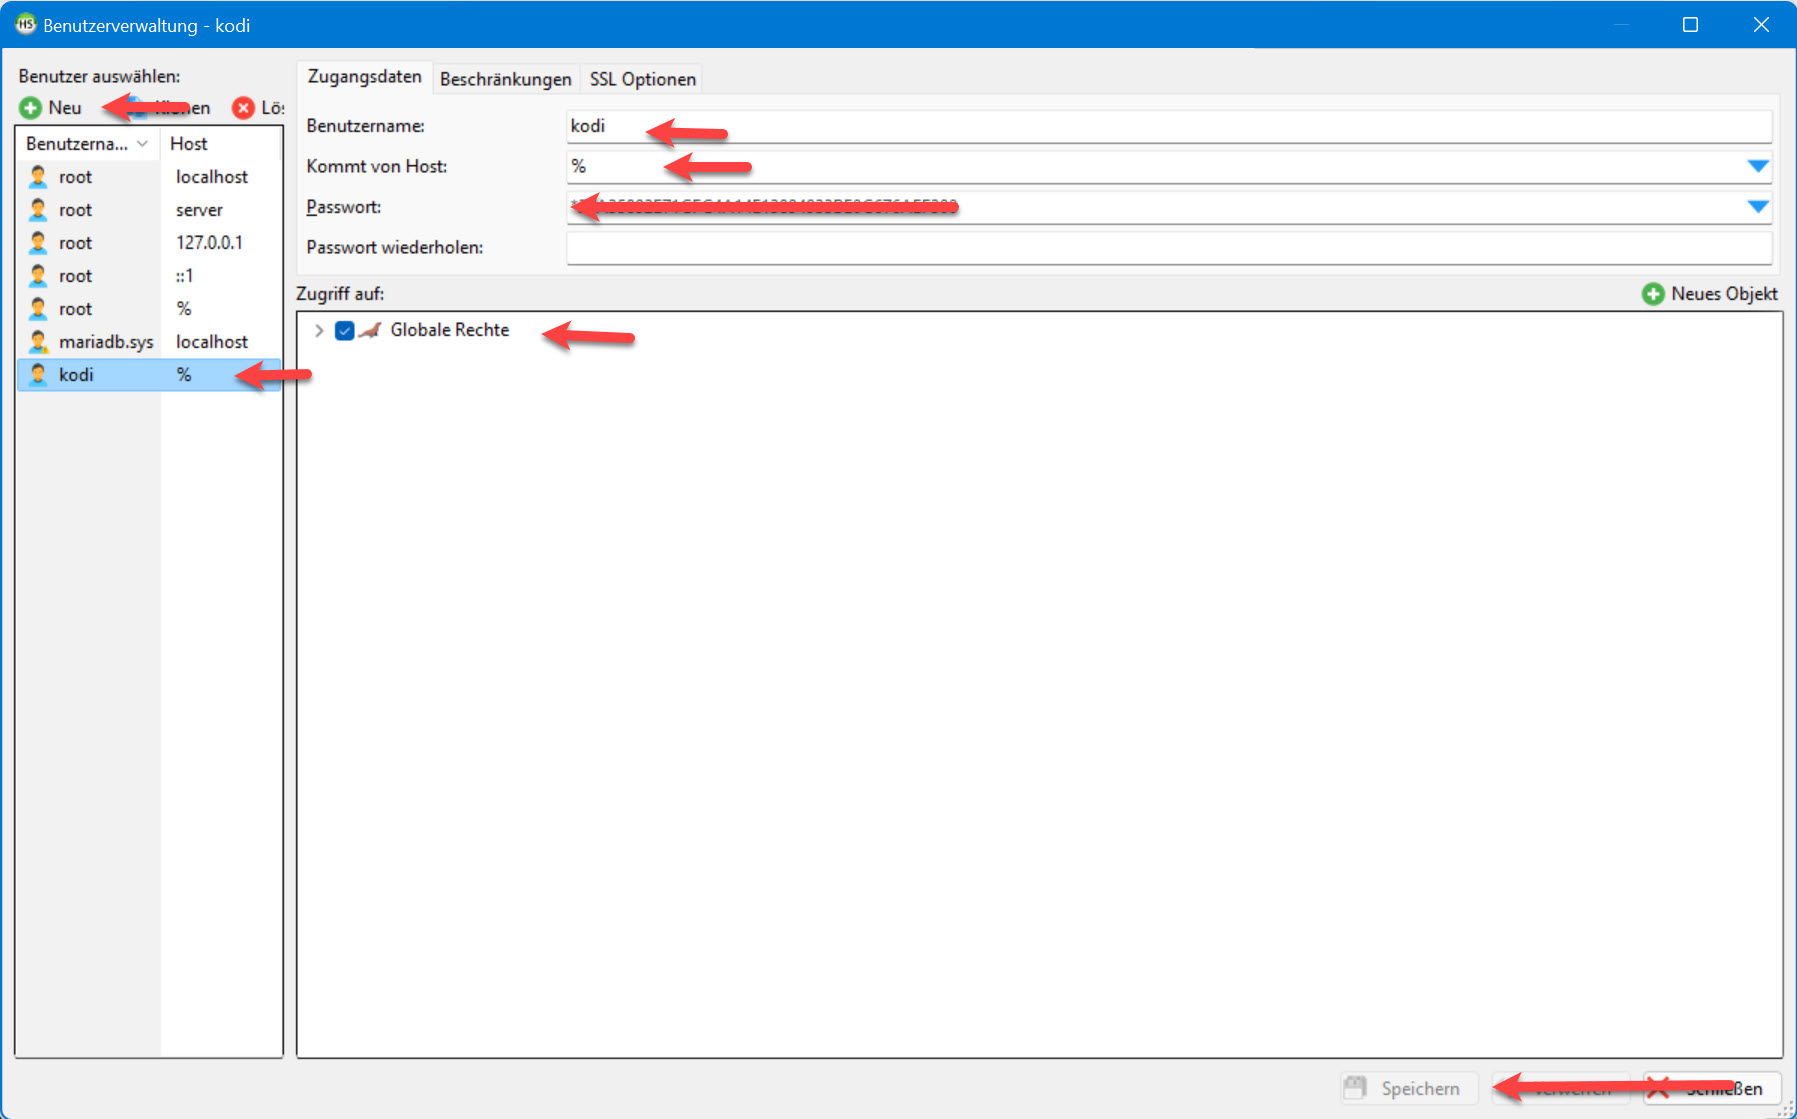Select the server host entry
Image resolution: width=1797 pixels, height=1119 pixels.
point(199,210)
